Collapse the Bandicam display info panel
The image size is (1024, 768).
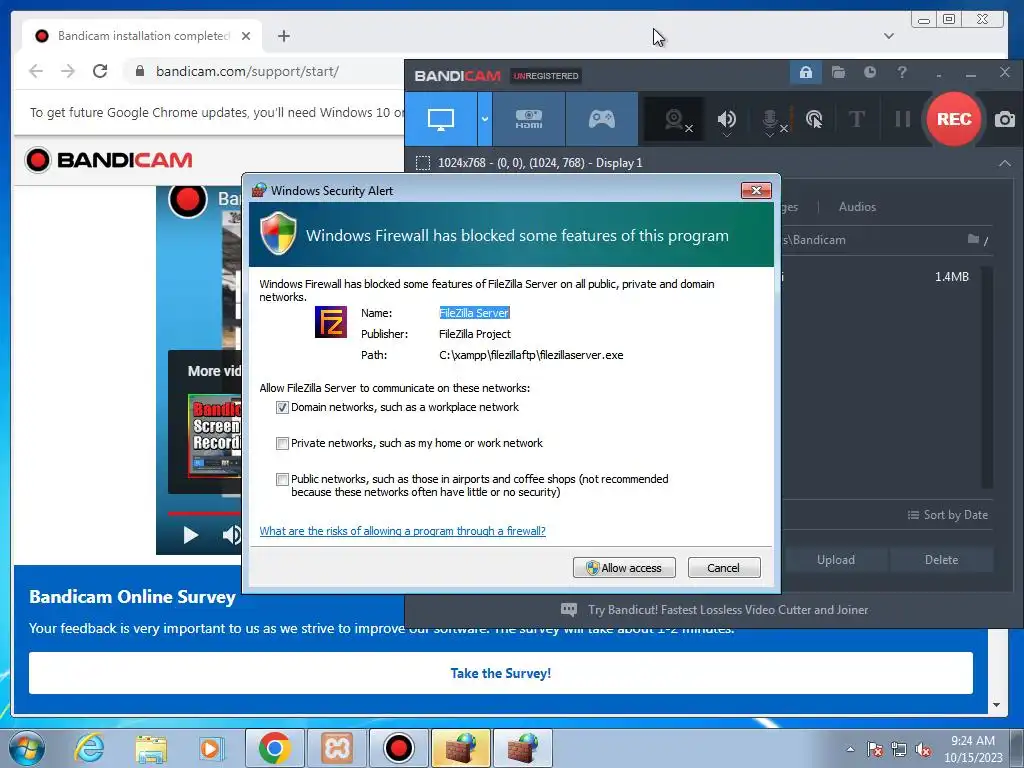(x=1004, y=163)
